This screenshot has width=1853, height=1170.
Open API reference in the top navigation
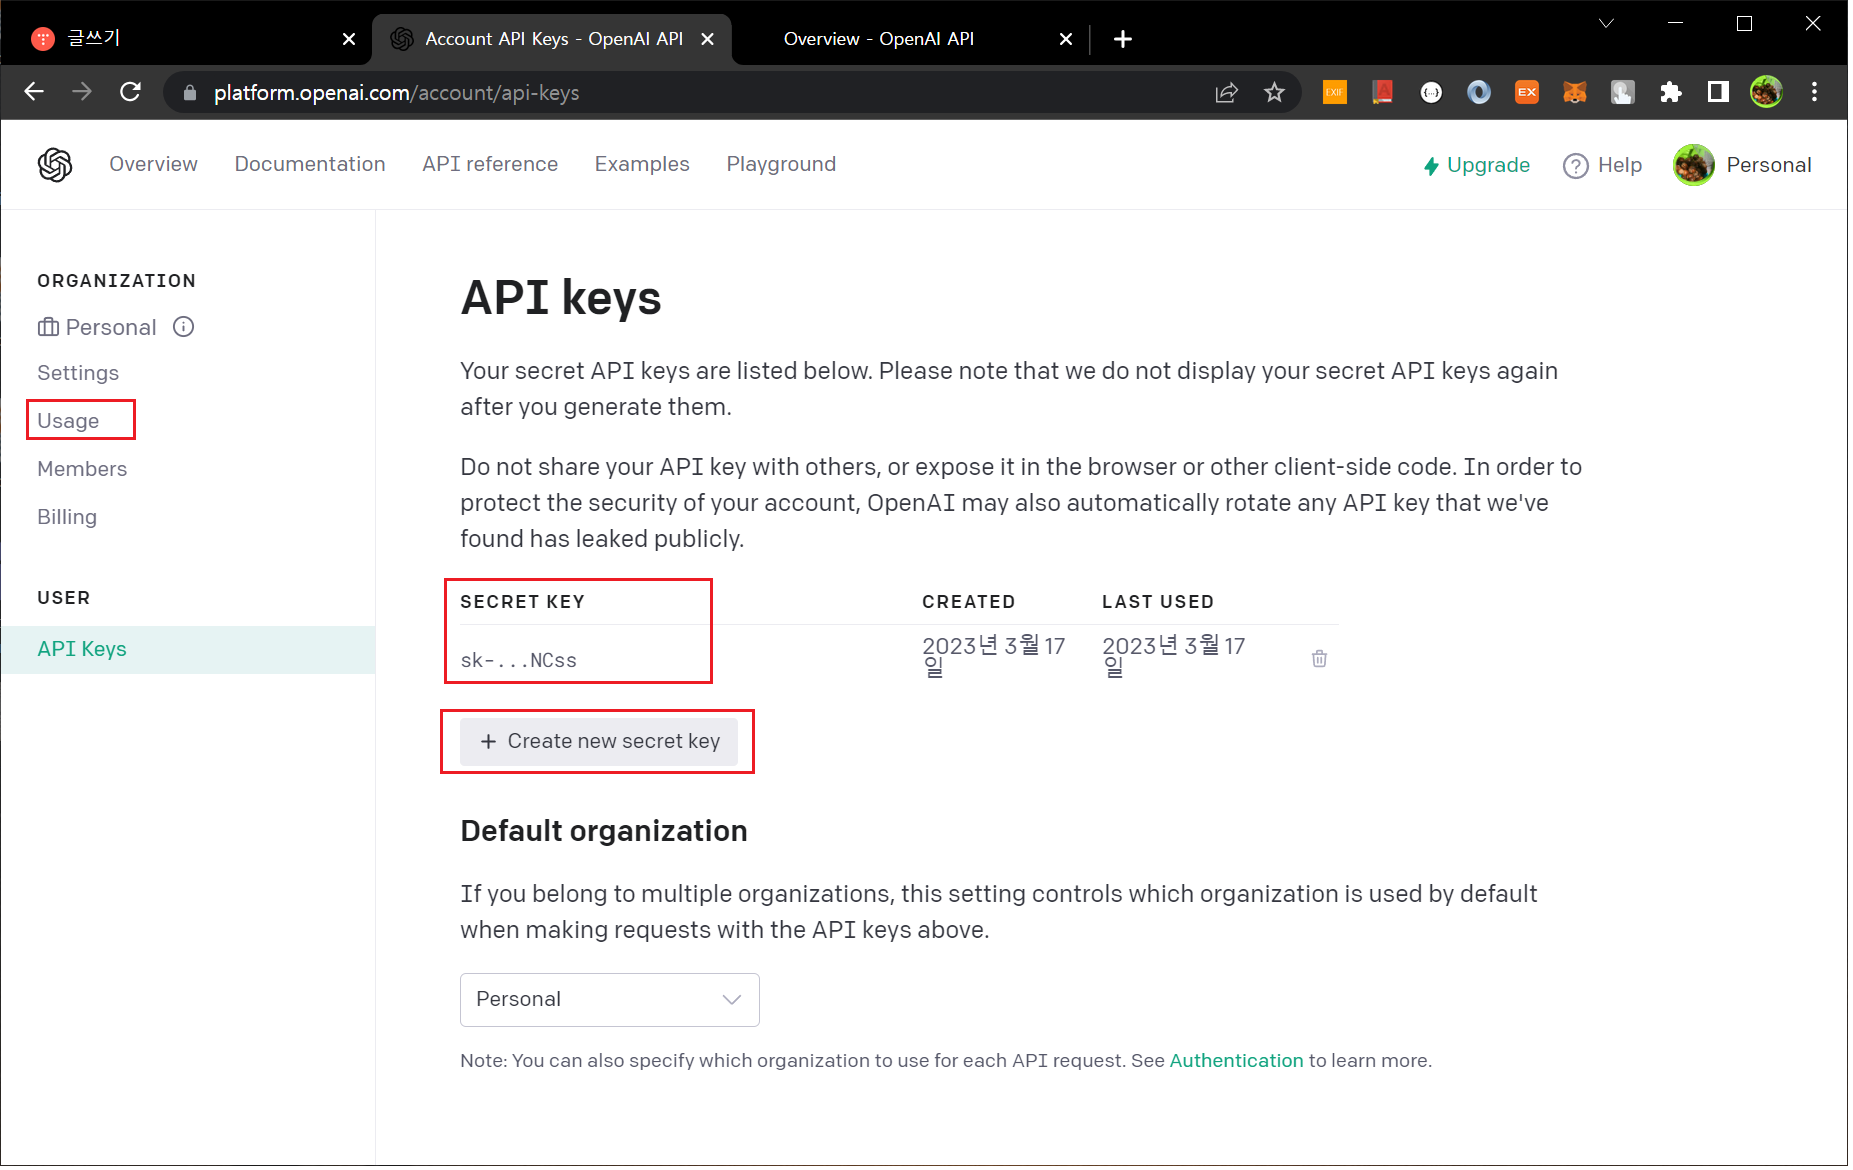[490, 164]
